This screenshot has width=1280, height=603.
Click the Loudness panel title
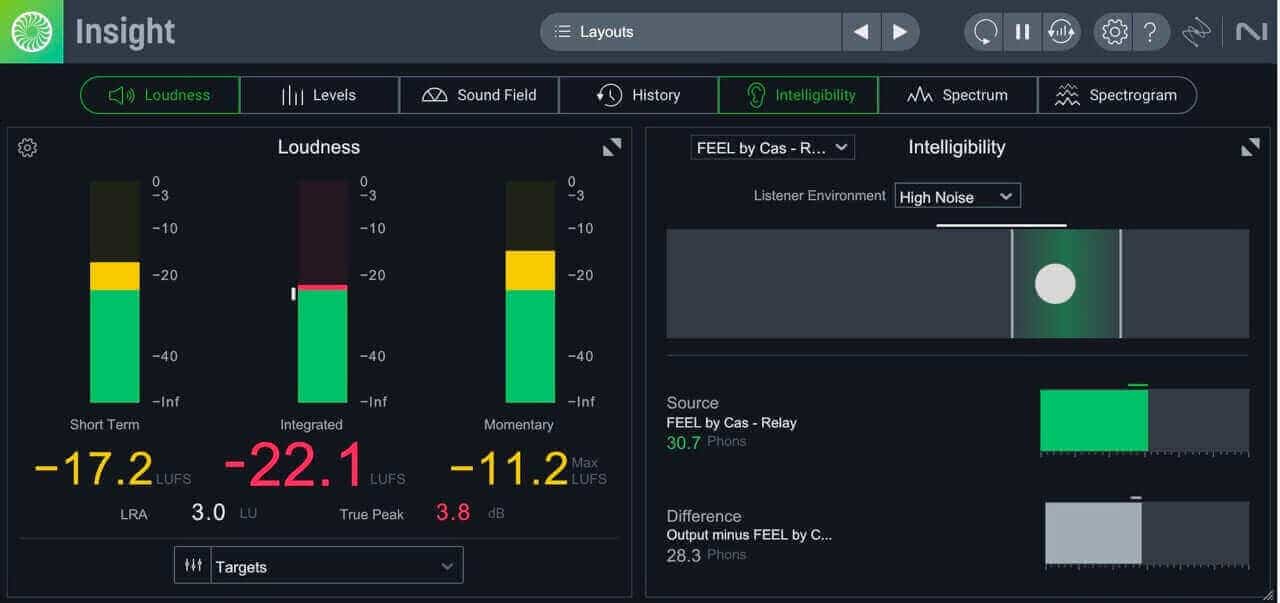tap(319, 147)
